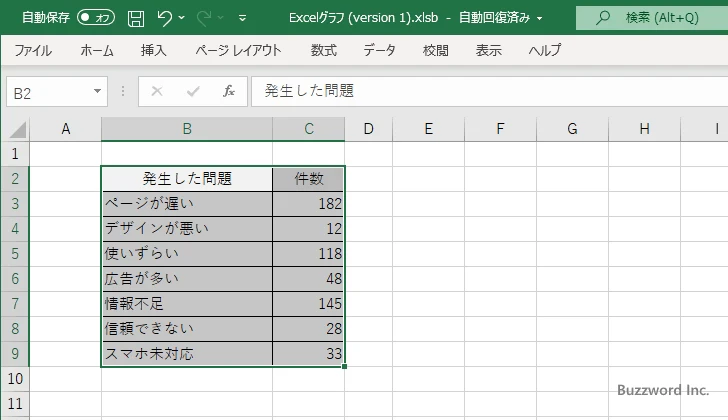The image size is (728, 420).
Task: Click the Redo arrow icon
Action: point(203,18)
